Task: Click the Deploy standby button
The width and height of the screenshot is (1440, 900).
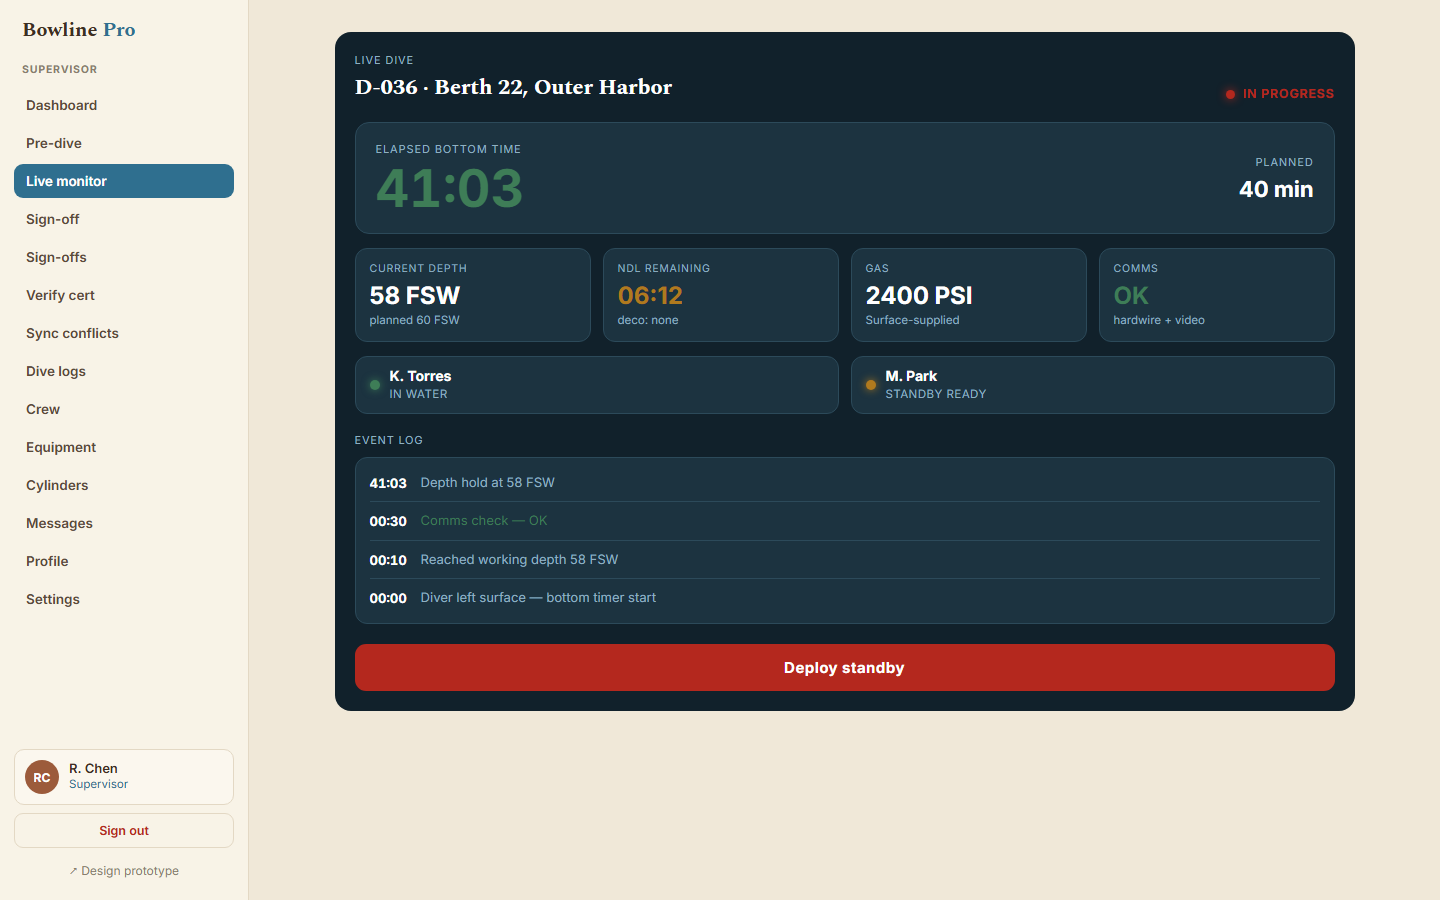Action: (x=844, y=667)
